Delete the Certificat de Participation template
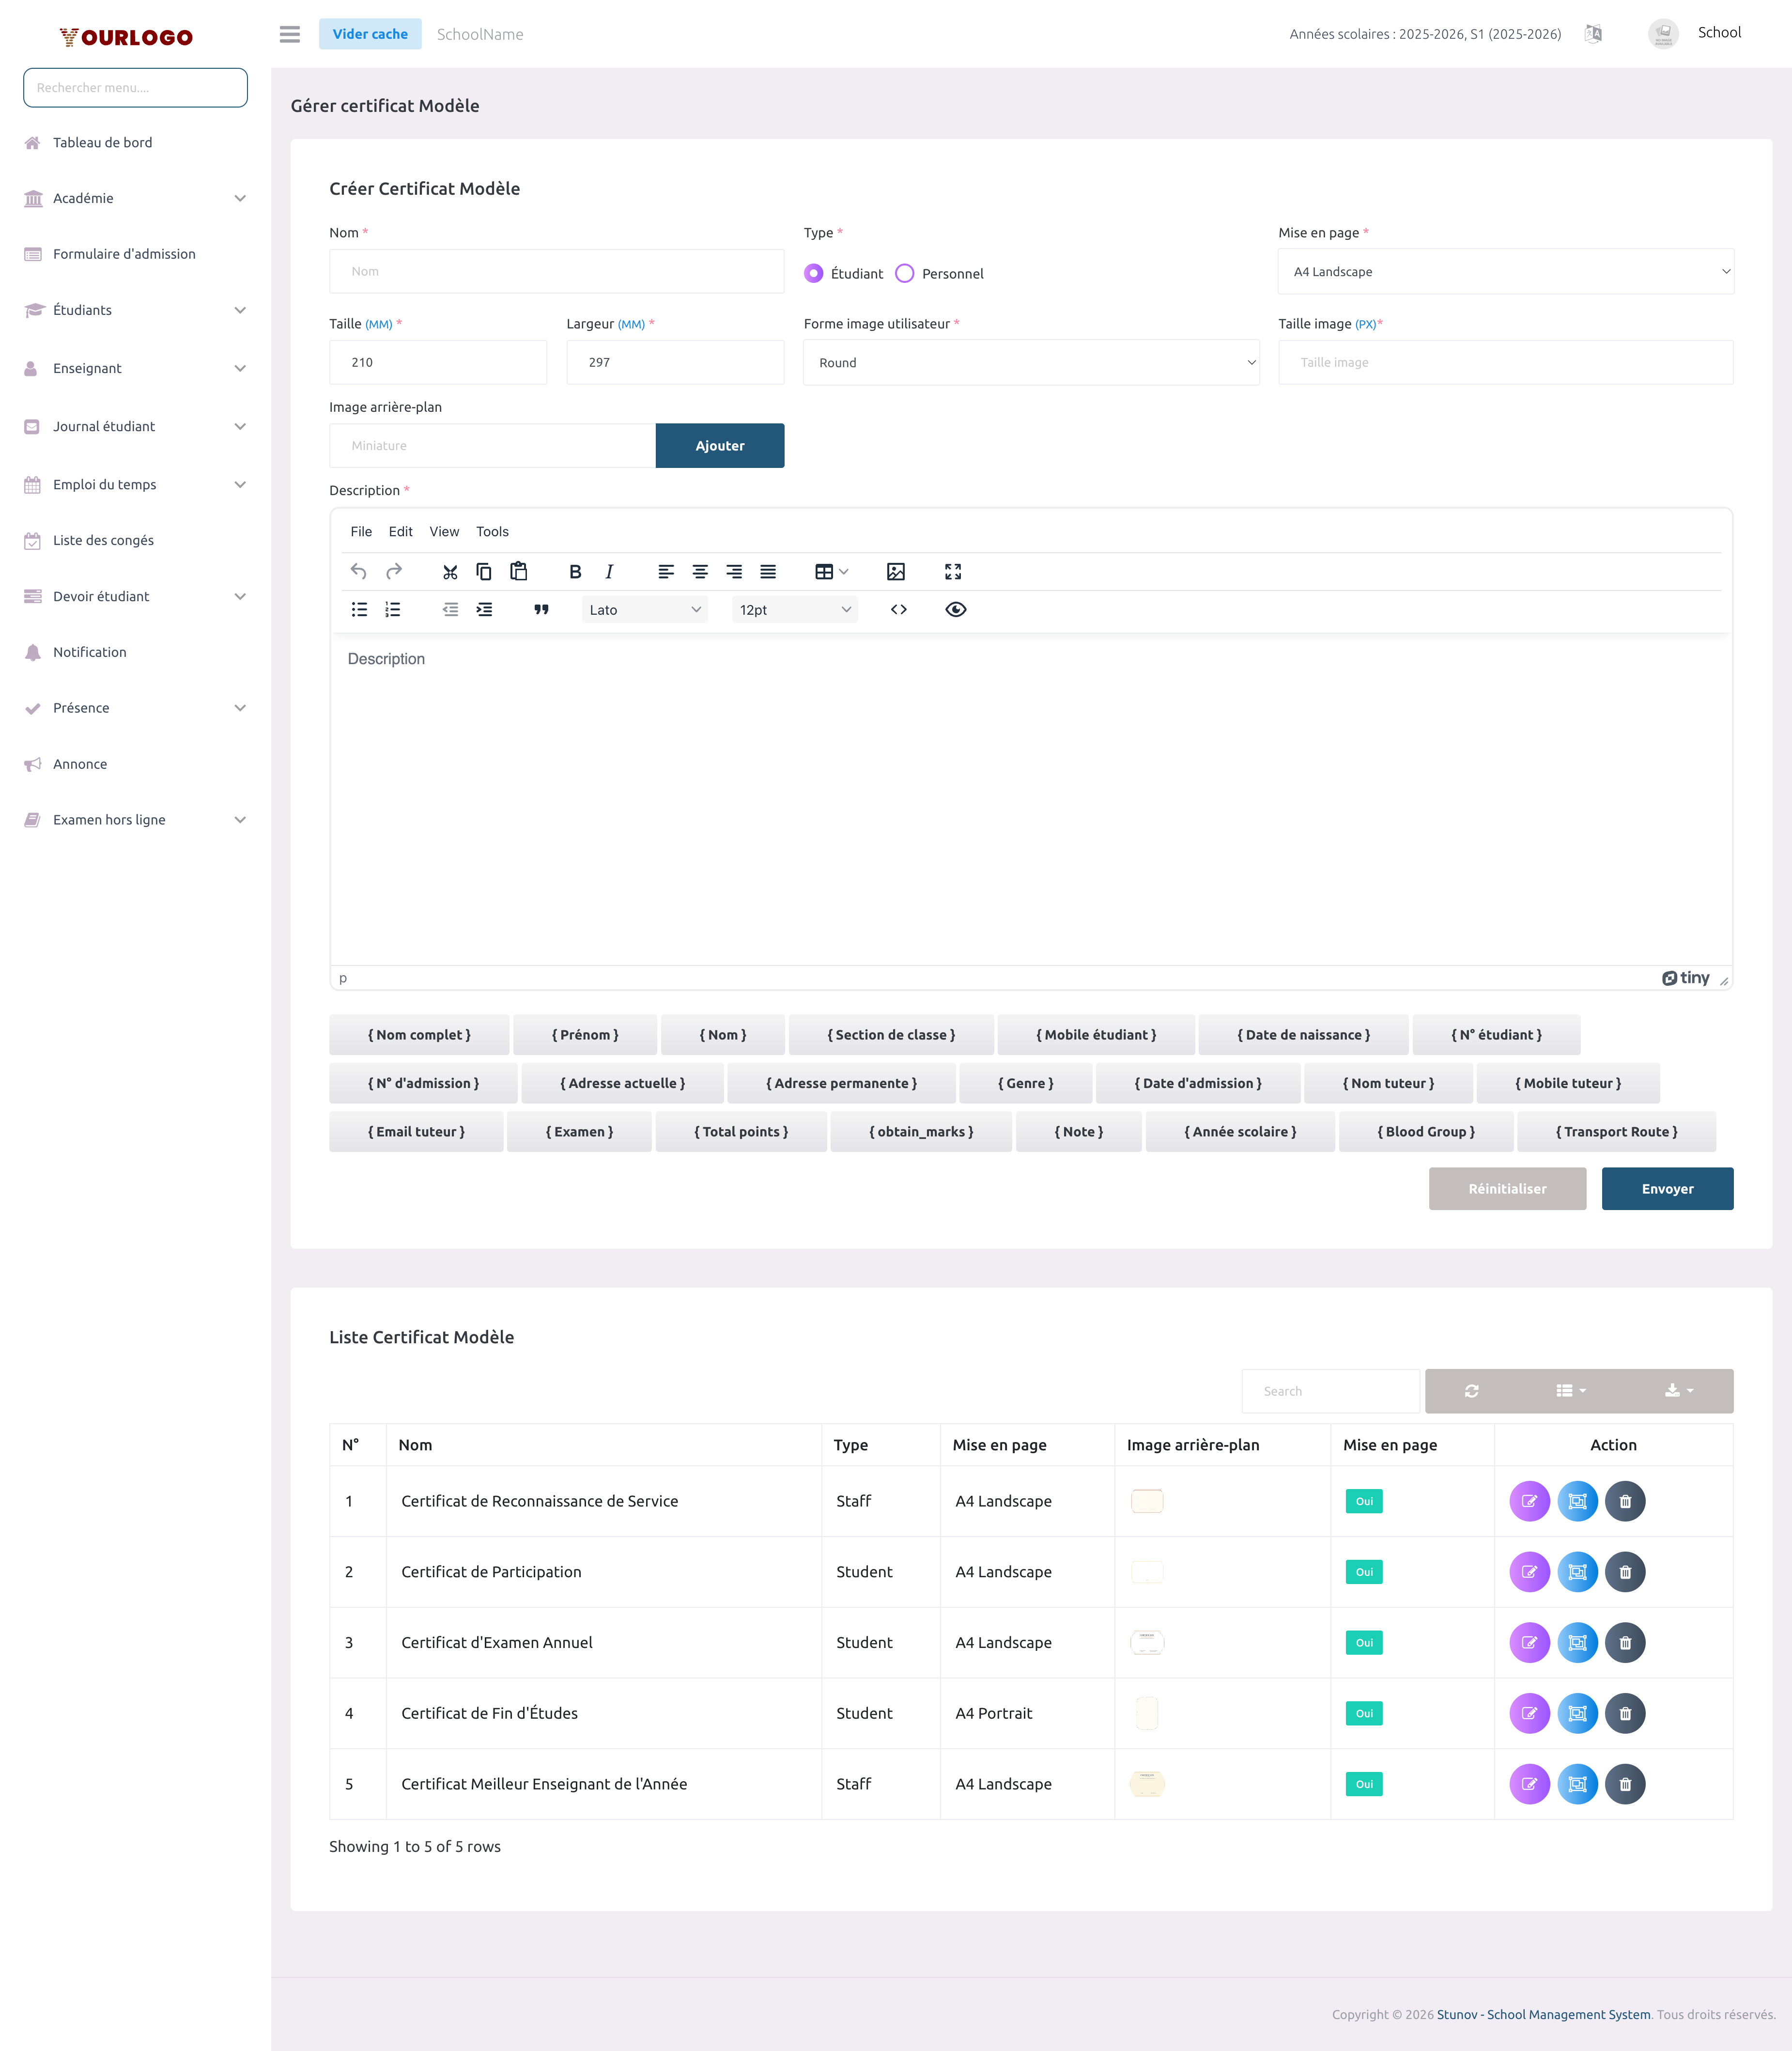The image size is (1792, 2051). pyautogui.click(x=1625, y=1571)
